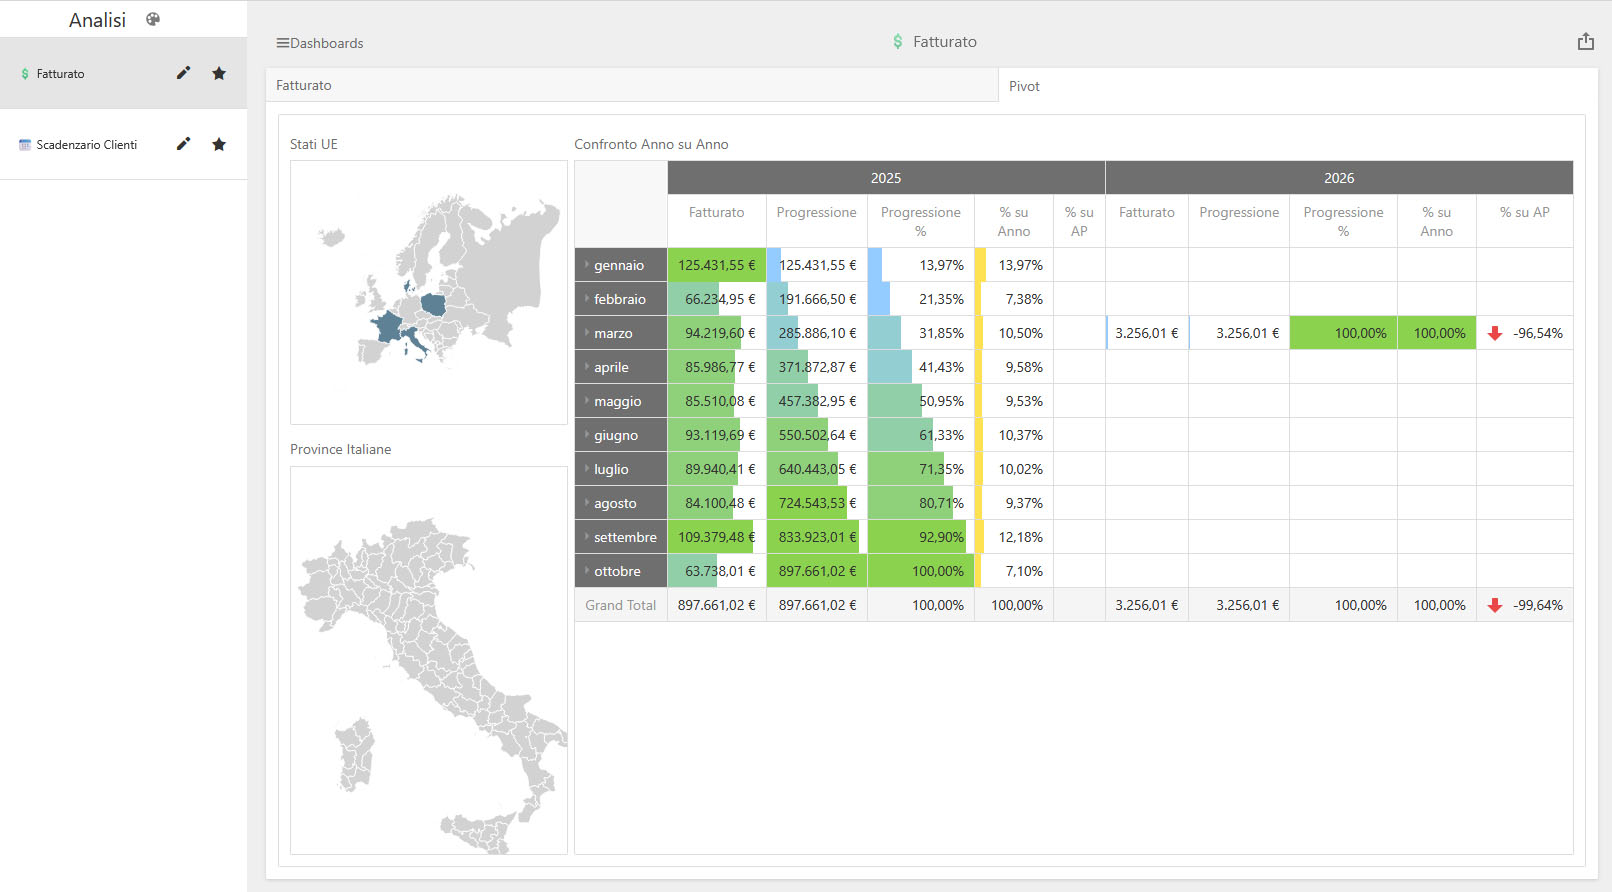The width and height of the screenshot is (1612, 892).
Task: Click the export share icon
Action: point(1586,42)
